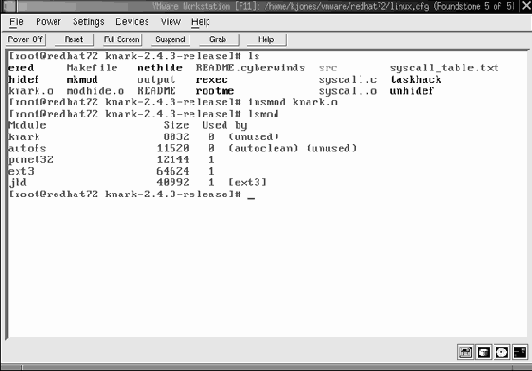Click the "ered" file name
The image size is (532, 371).
[x=21, y=68]
